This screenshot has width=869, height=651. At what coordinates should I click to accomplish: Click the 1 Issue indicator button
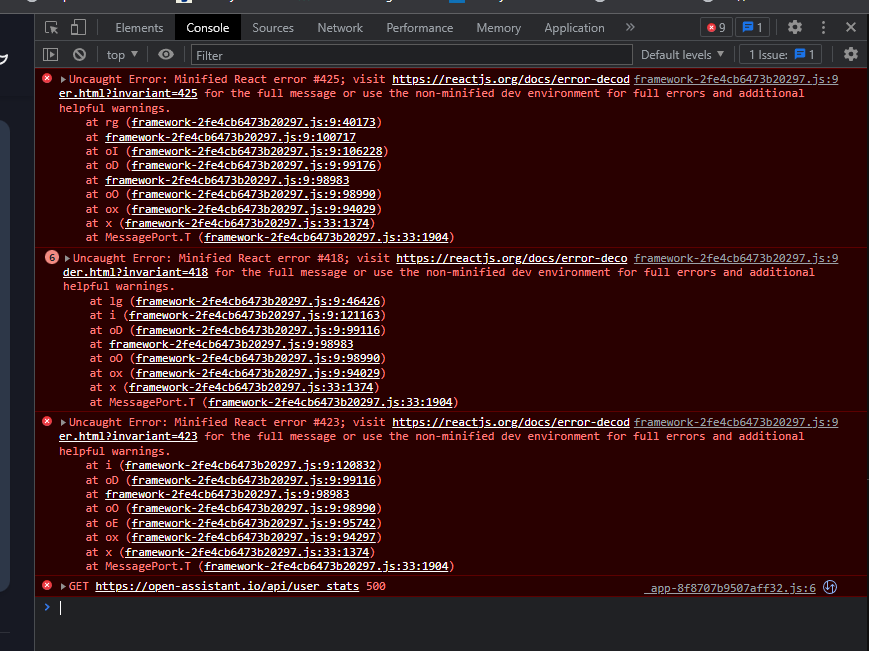[781, 55]
